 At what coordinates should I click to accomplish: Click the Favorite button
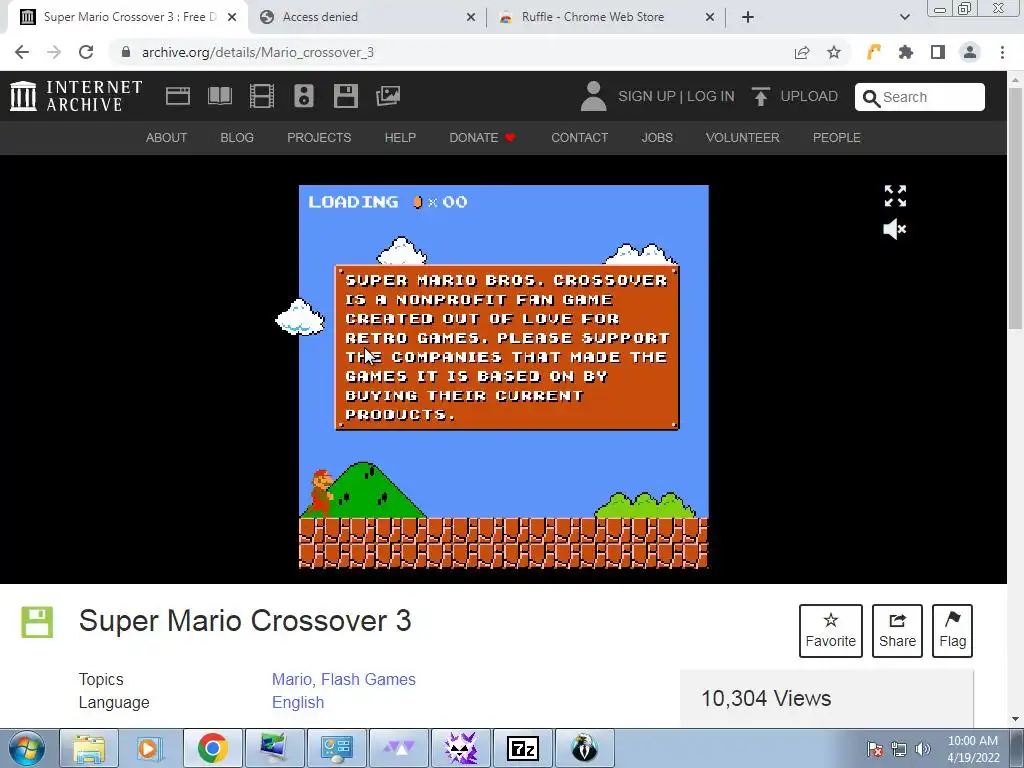tap(831, 631)
